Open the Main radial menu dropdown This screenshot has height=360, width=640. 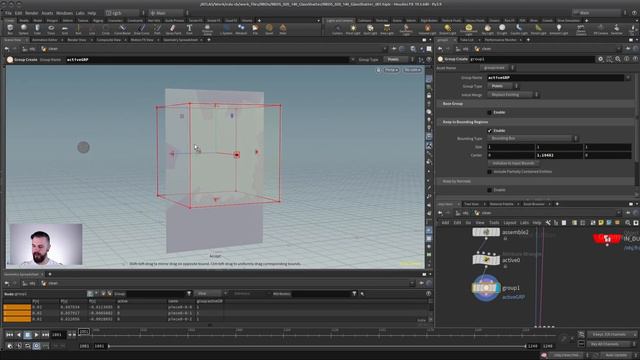[x=169, y=13]
